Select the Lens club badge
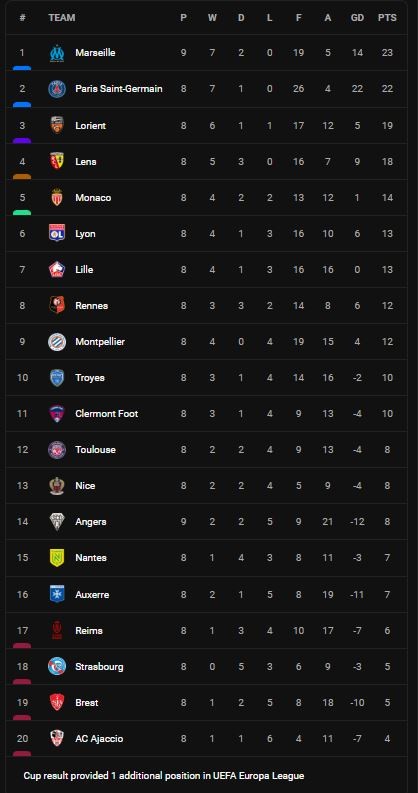Viewport: 418px width, 793px height. click(57, 161)
